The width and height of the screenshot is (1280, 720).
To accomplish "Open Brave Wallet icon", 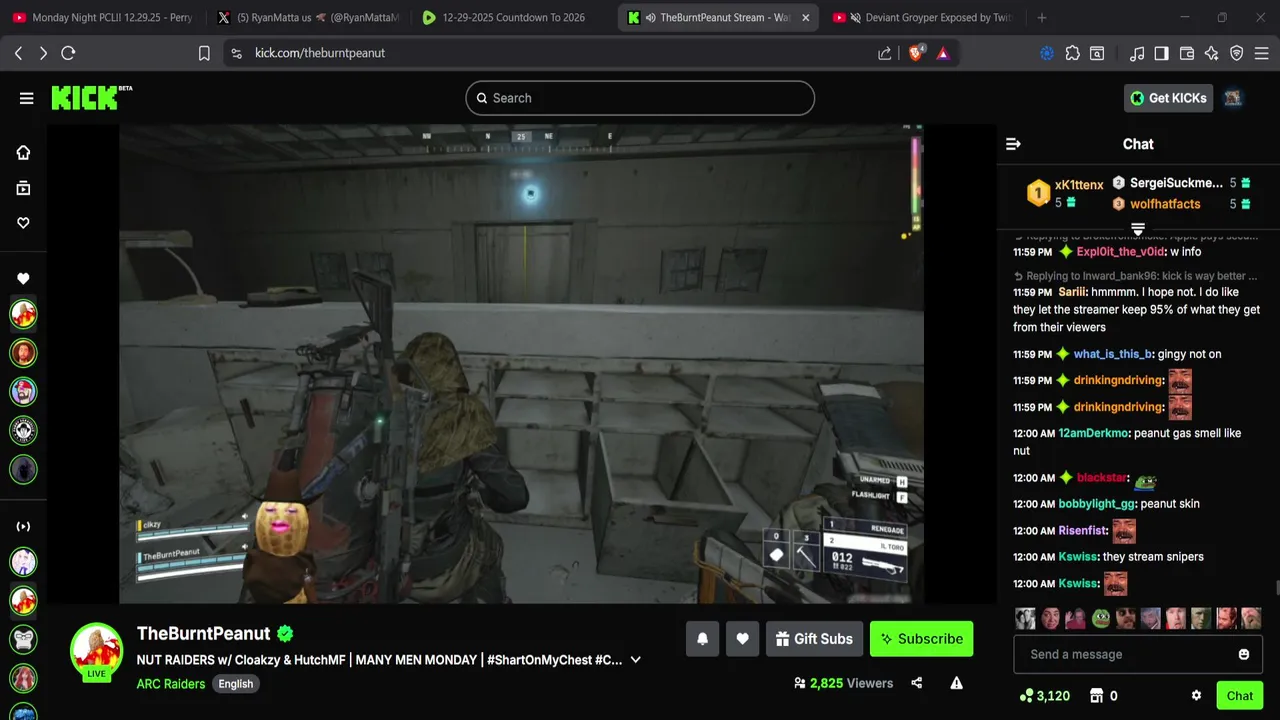I will [x=1187, y=53].
